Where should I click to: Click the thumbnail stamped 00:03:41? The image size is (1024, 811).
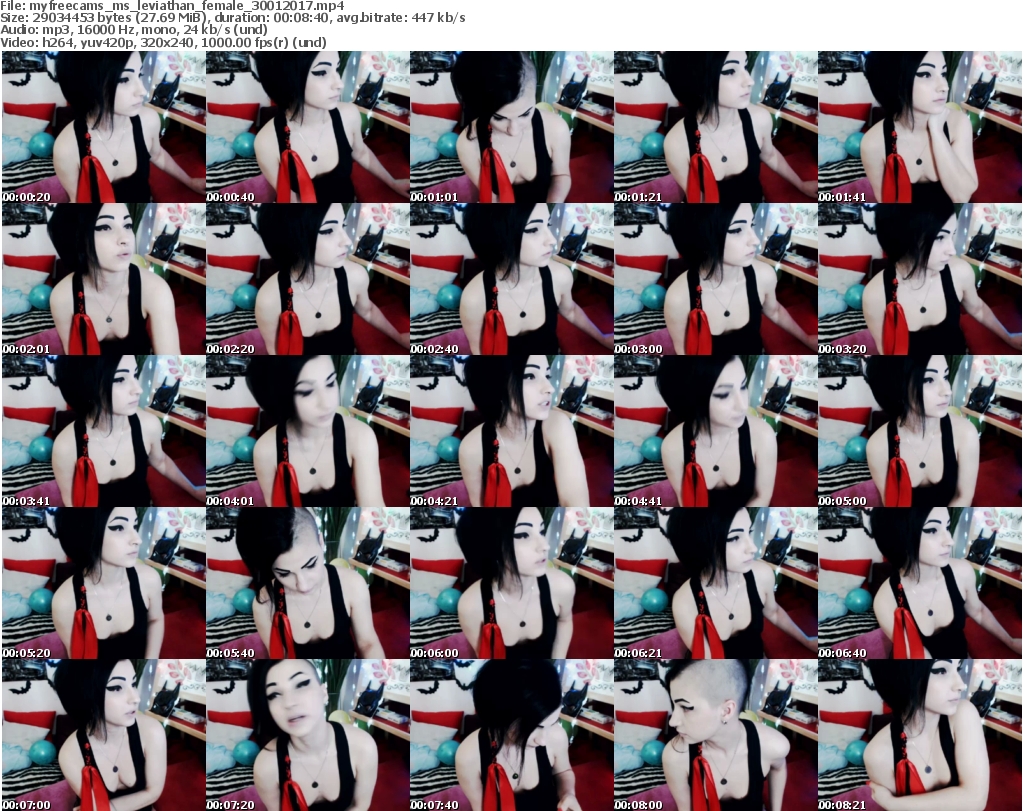(104, 432)
